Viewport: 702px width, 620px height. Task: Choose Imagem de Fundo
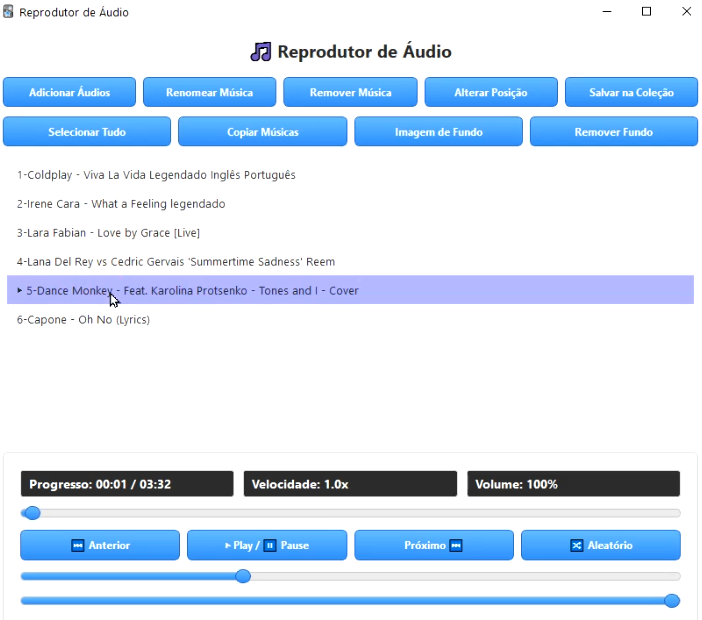point(438,132)
